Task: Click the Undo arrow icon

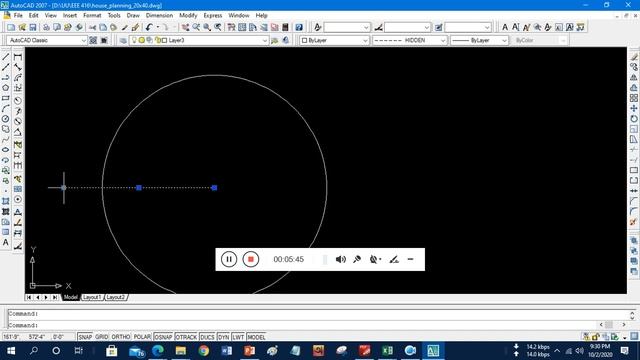Action: (149, 27)
